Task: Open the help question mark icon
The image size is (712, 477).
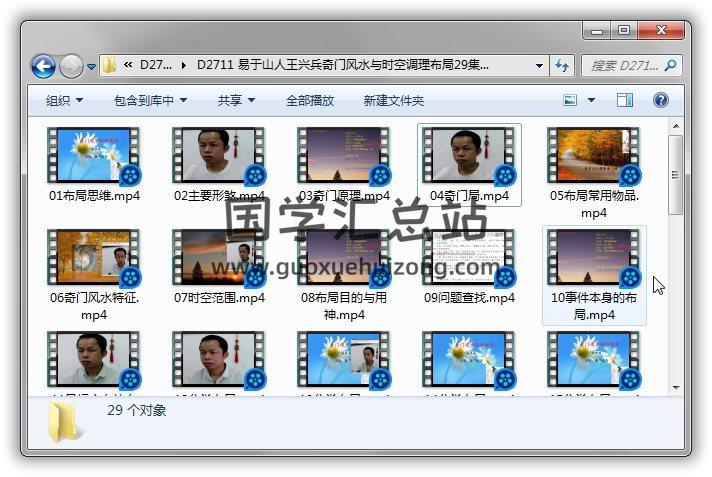Action: tap(660, 100)
